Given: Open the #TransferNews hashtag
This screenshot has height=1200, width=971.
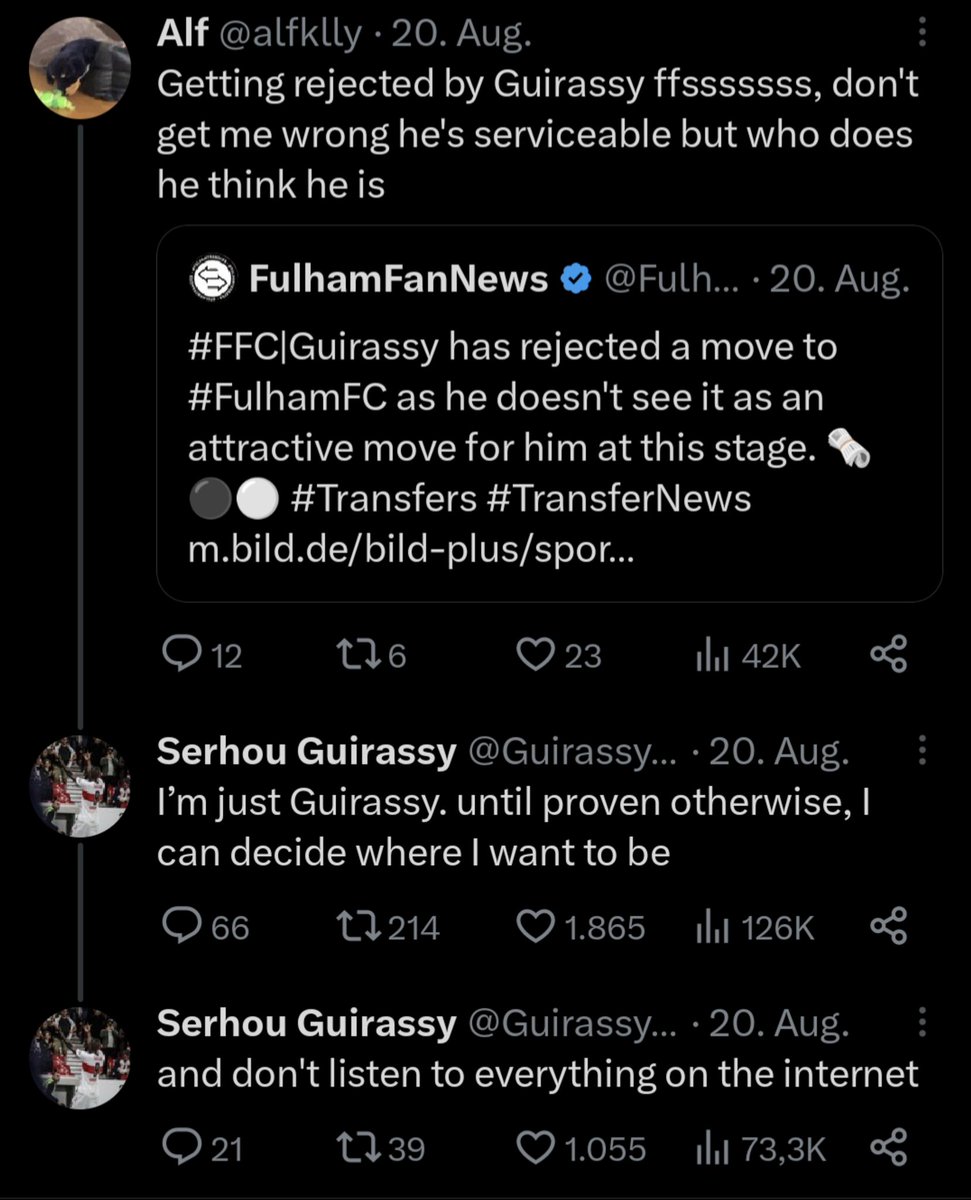Looking at the screenshot, I should click(619, 497).
